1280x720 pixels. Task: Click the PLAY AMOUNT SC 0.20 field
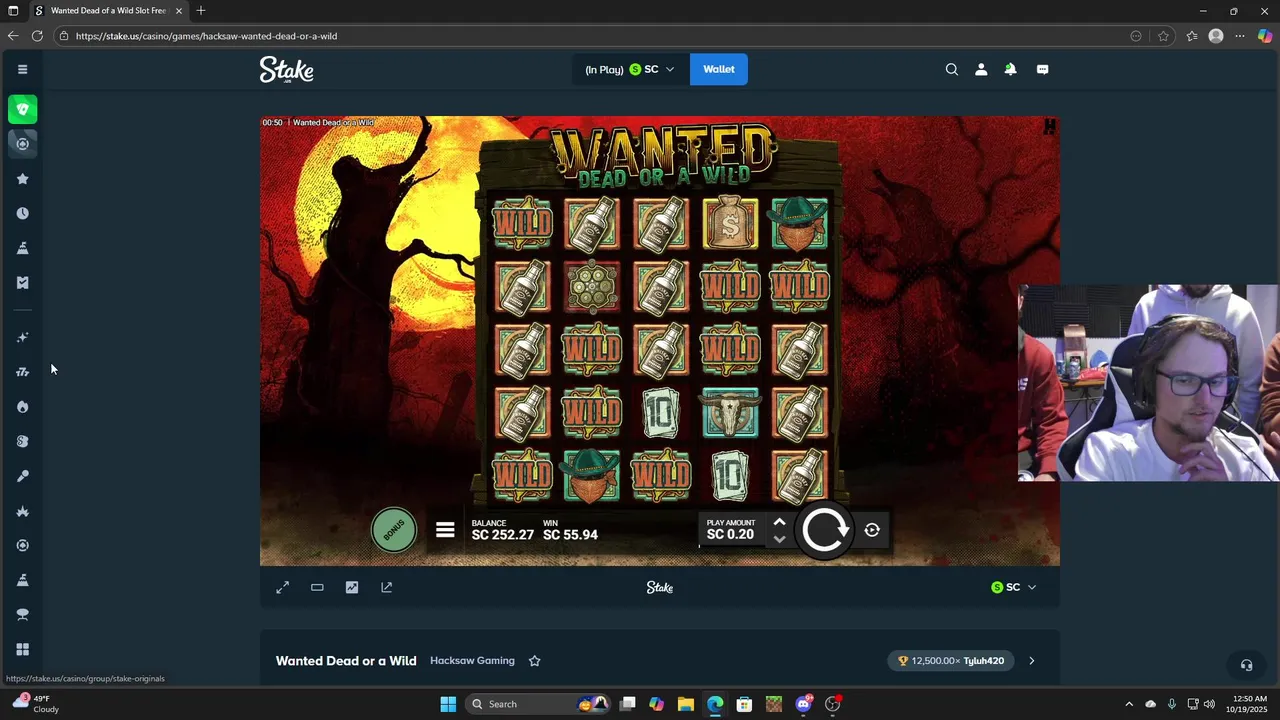(x=731, y=530)
